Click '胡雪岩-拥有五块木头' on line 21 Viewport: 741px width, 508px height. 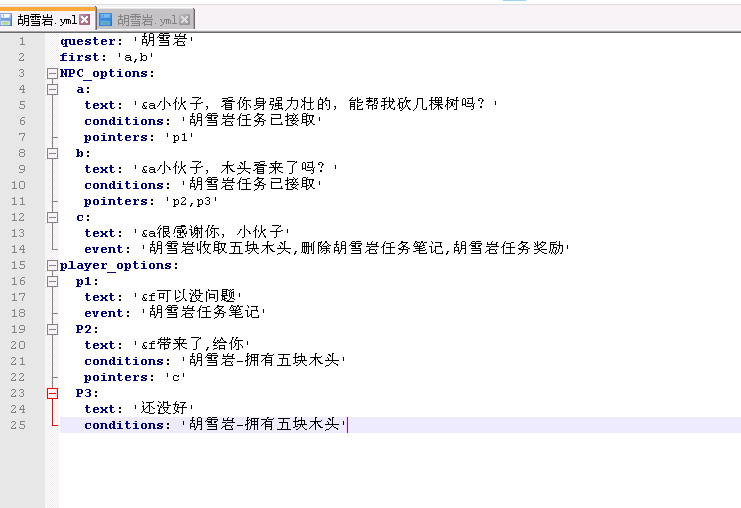[x=264, y=360]
